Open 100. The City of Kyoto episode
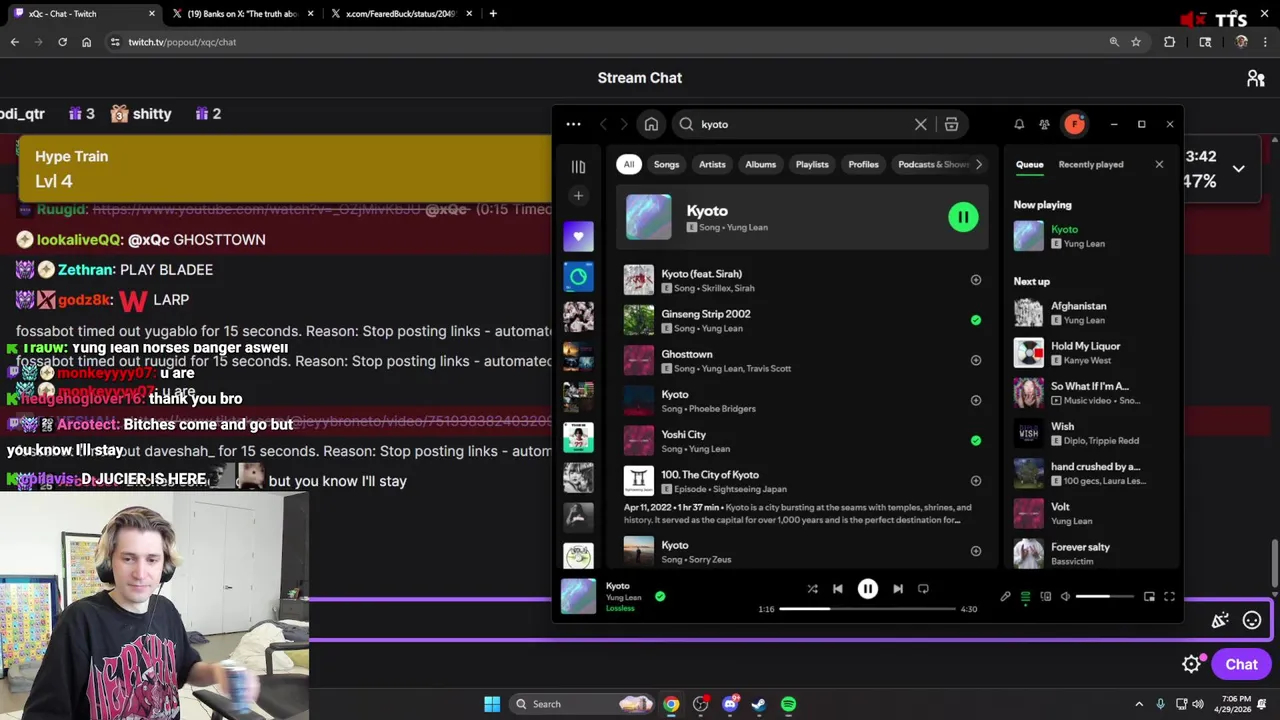This screenshot has width=1280, height=720. click(x=709, y=475)
